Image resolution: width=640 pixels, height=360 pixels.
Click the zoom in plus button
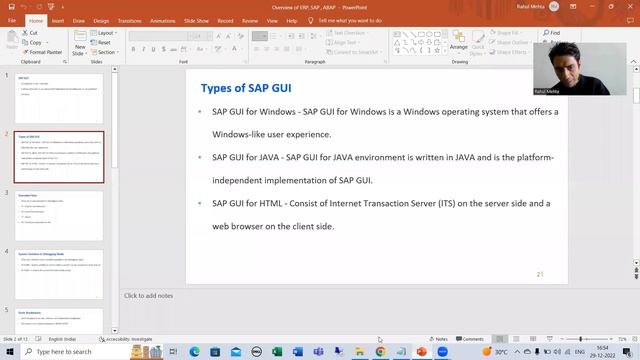pos(611,339)
